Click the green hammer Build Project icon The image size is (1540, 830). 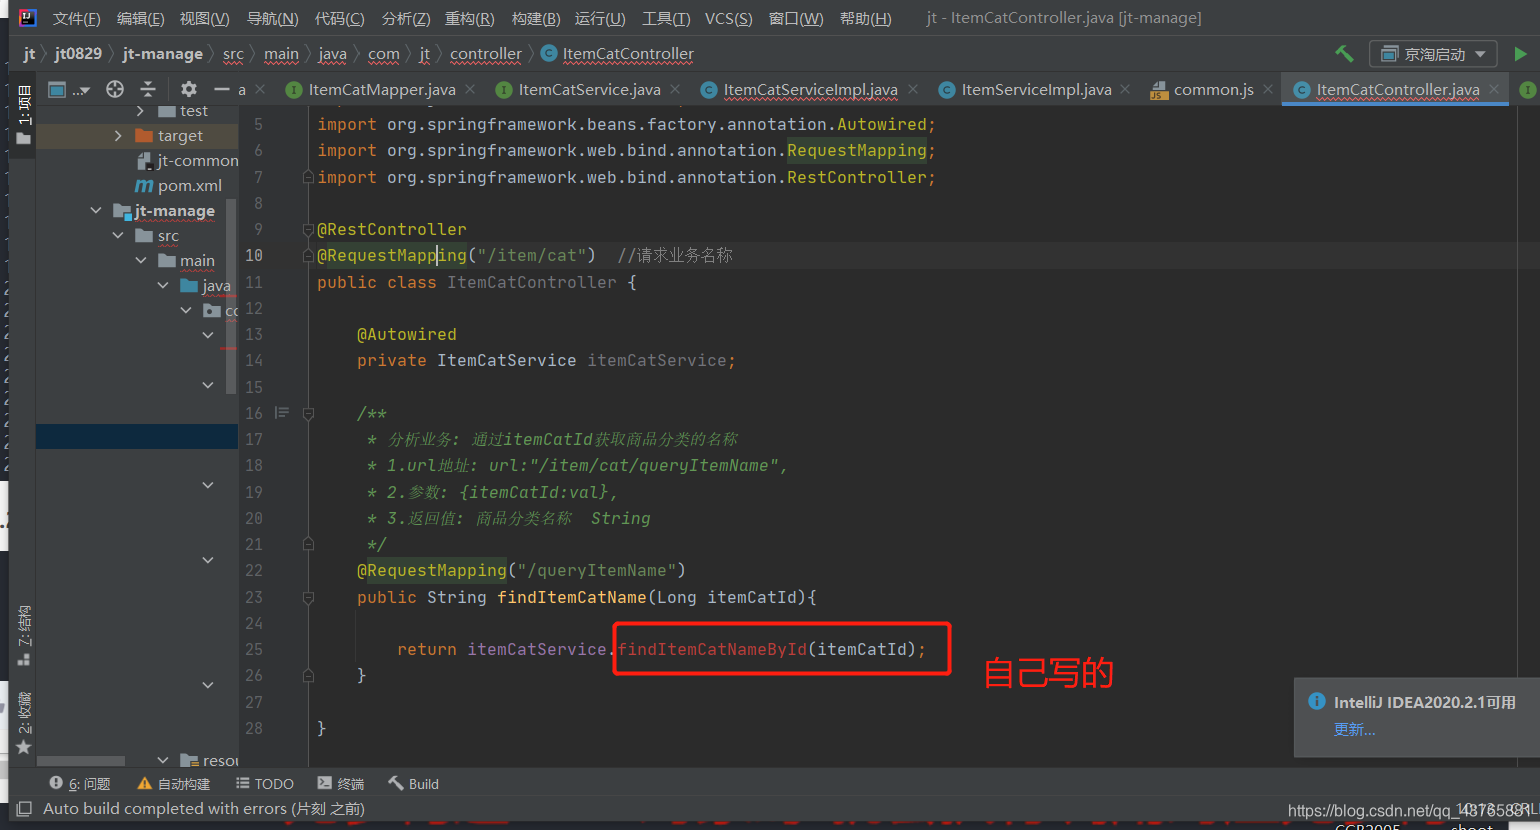(1344, 53)
